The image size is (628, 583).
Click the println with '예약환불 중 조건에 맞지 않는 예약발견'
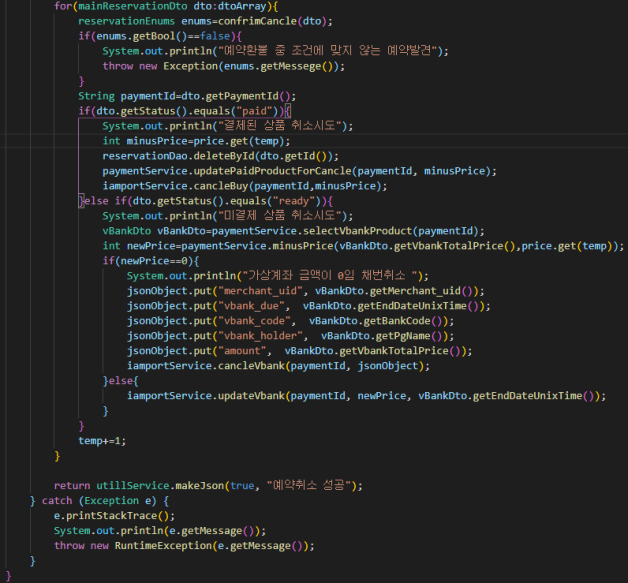pos(275,51)
